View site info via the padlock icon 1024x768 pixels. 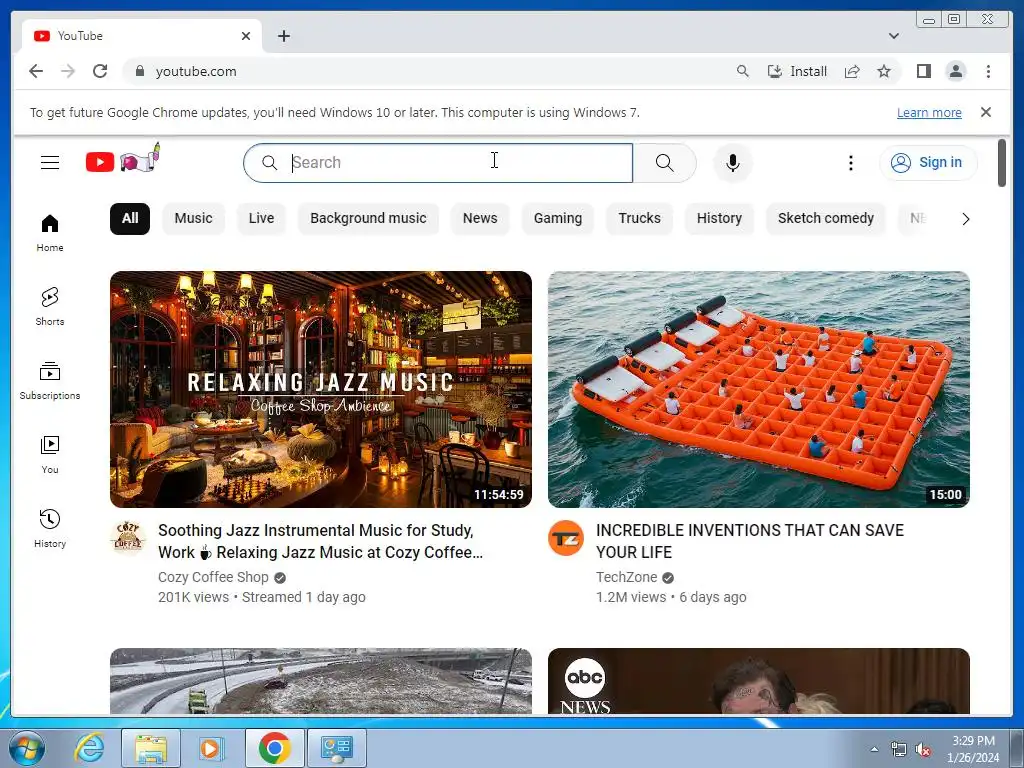click(139, 71)
